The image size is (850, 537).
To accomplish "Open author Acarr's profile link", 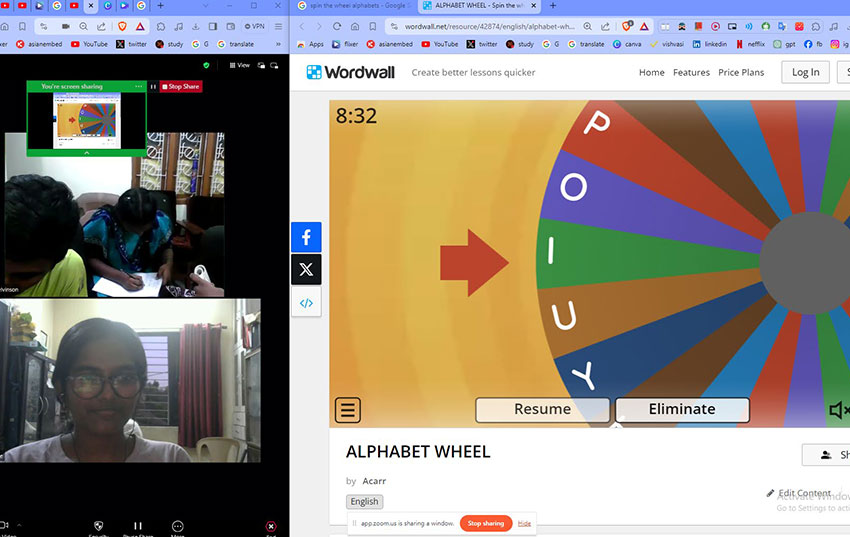I will [x=374, y=481].
